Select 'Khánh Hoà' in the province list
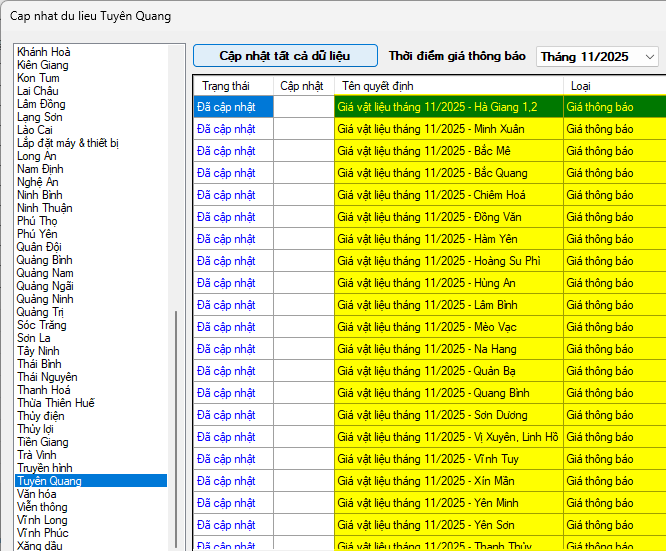Screen dimensions: 666x551 (44, 52)
